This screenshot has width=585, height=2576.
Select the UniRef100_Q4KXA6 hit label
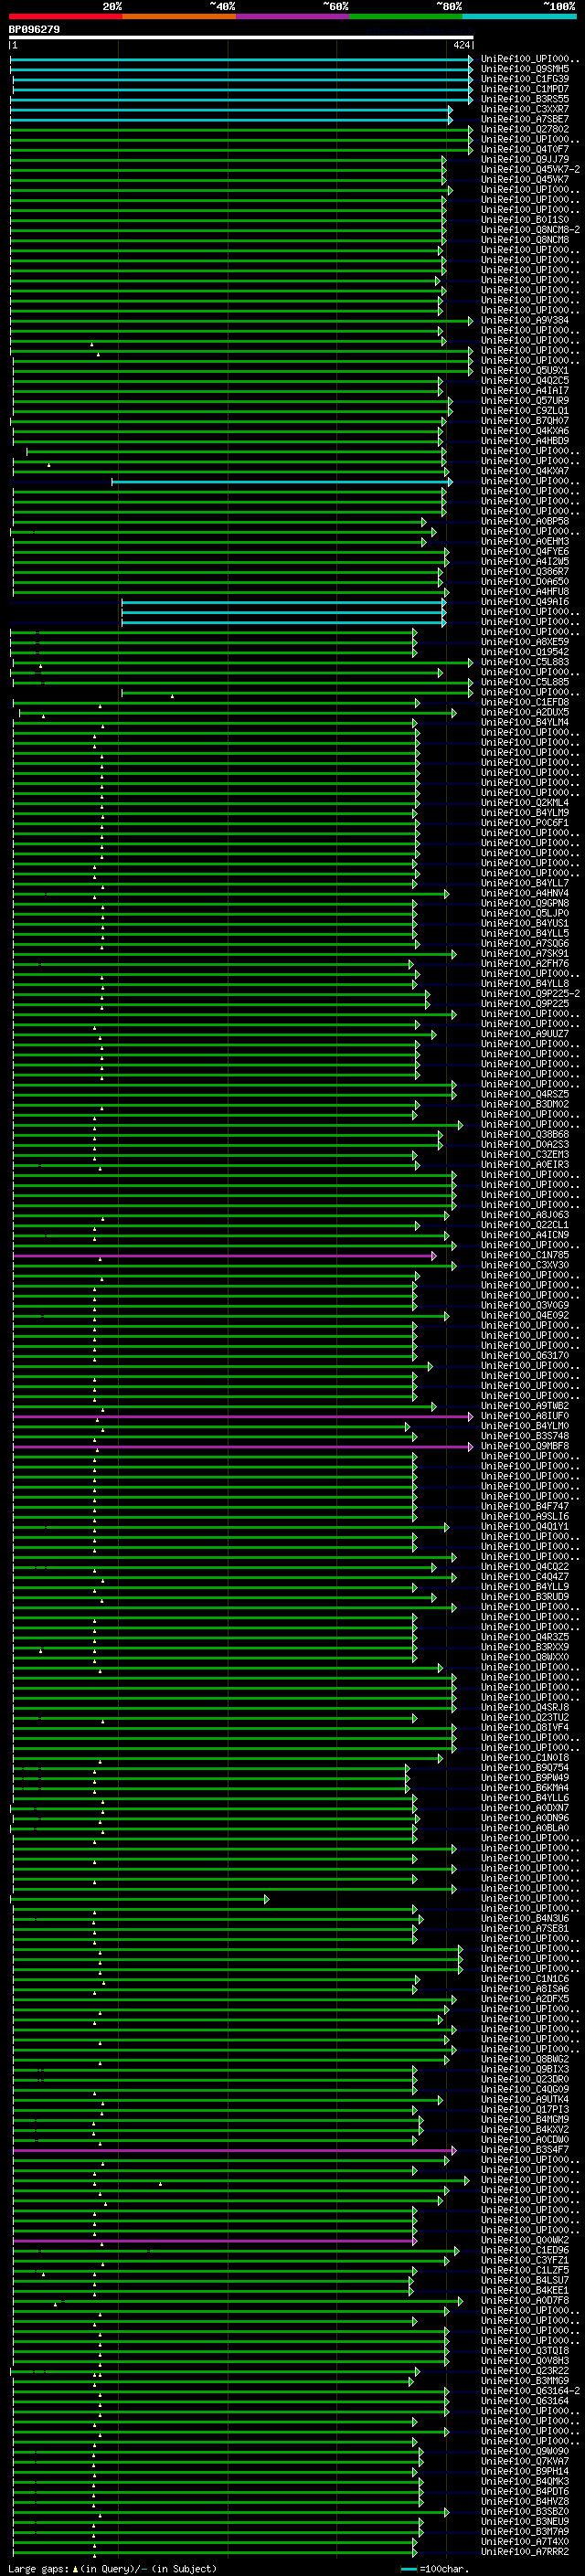point(525,431)
